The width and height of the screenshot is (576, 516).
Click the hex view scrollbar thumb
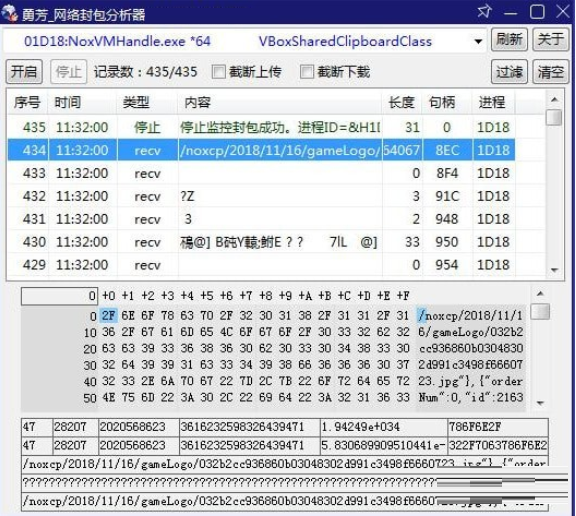540,311
